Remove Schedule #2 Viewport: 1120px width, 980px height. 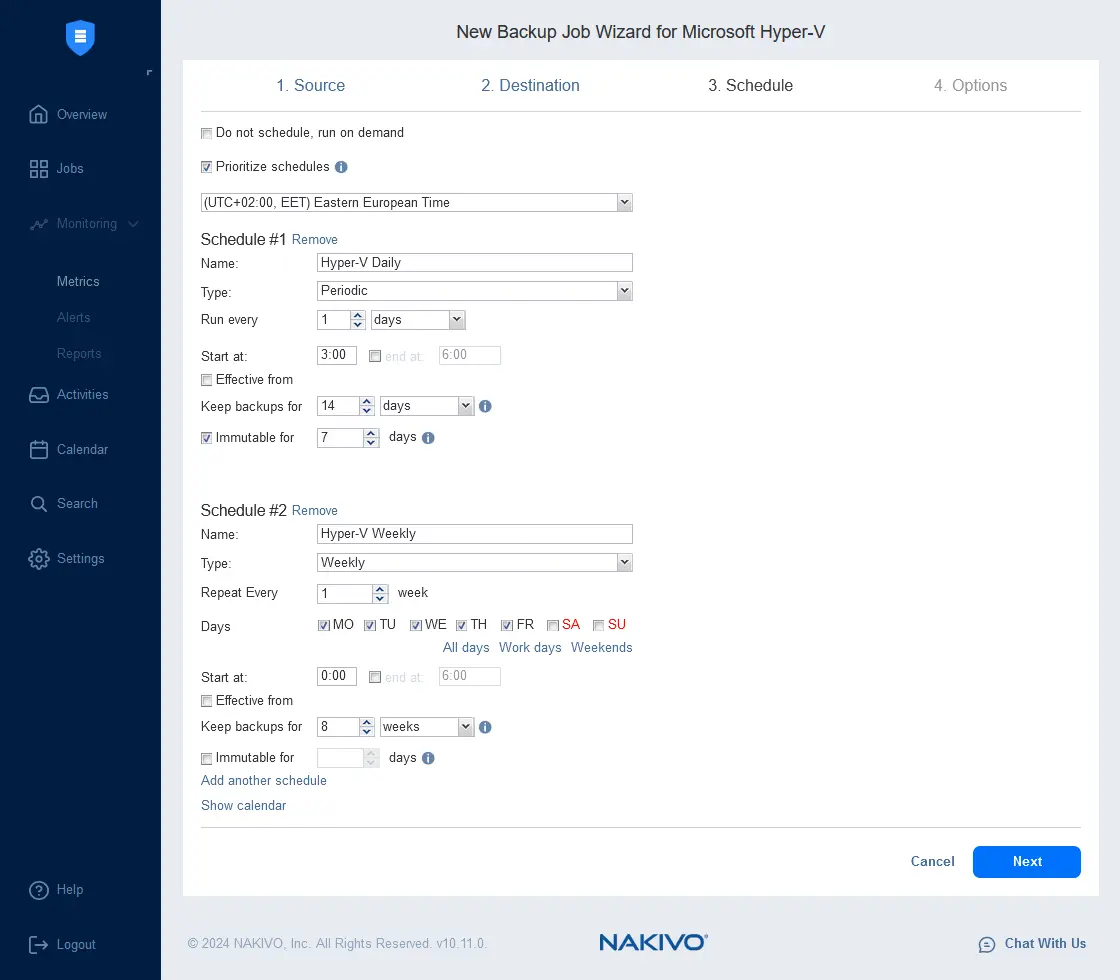point(314,511)
